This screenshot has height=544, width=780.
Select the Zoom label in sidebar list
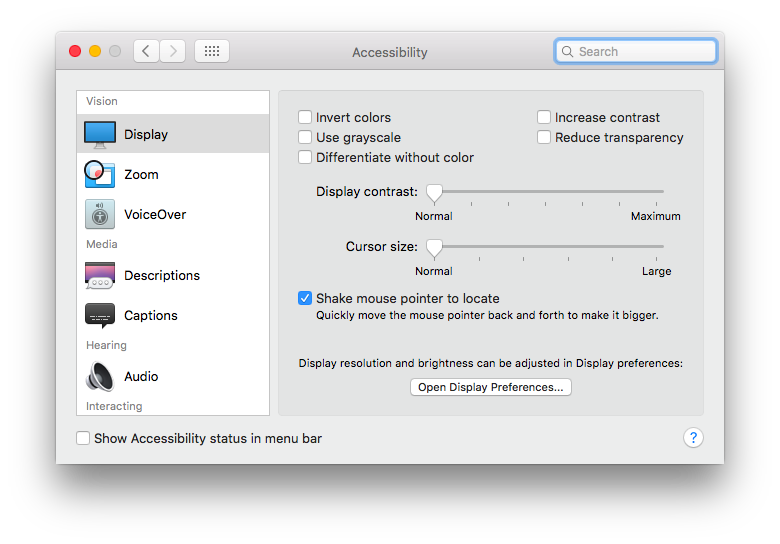pyautogui.click(x=141, y=174)
